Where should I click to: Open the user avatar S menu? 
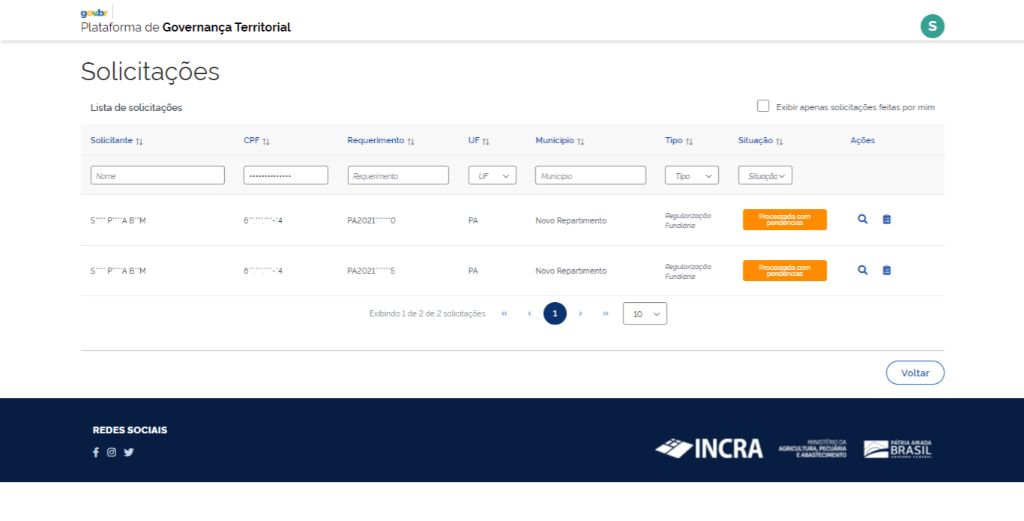click(x=932, y=27)
